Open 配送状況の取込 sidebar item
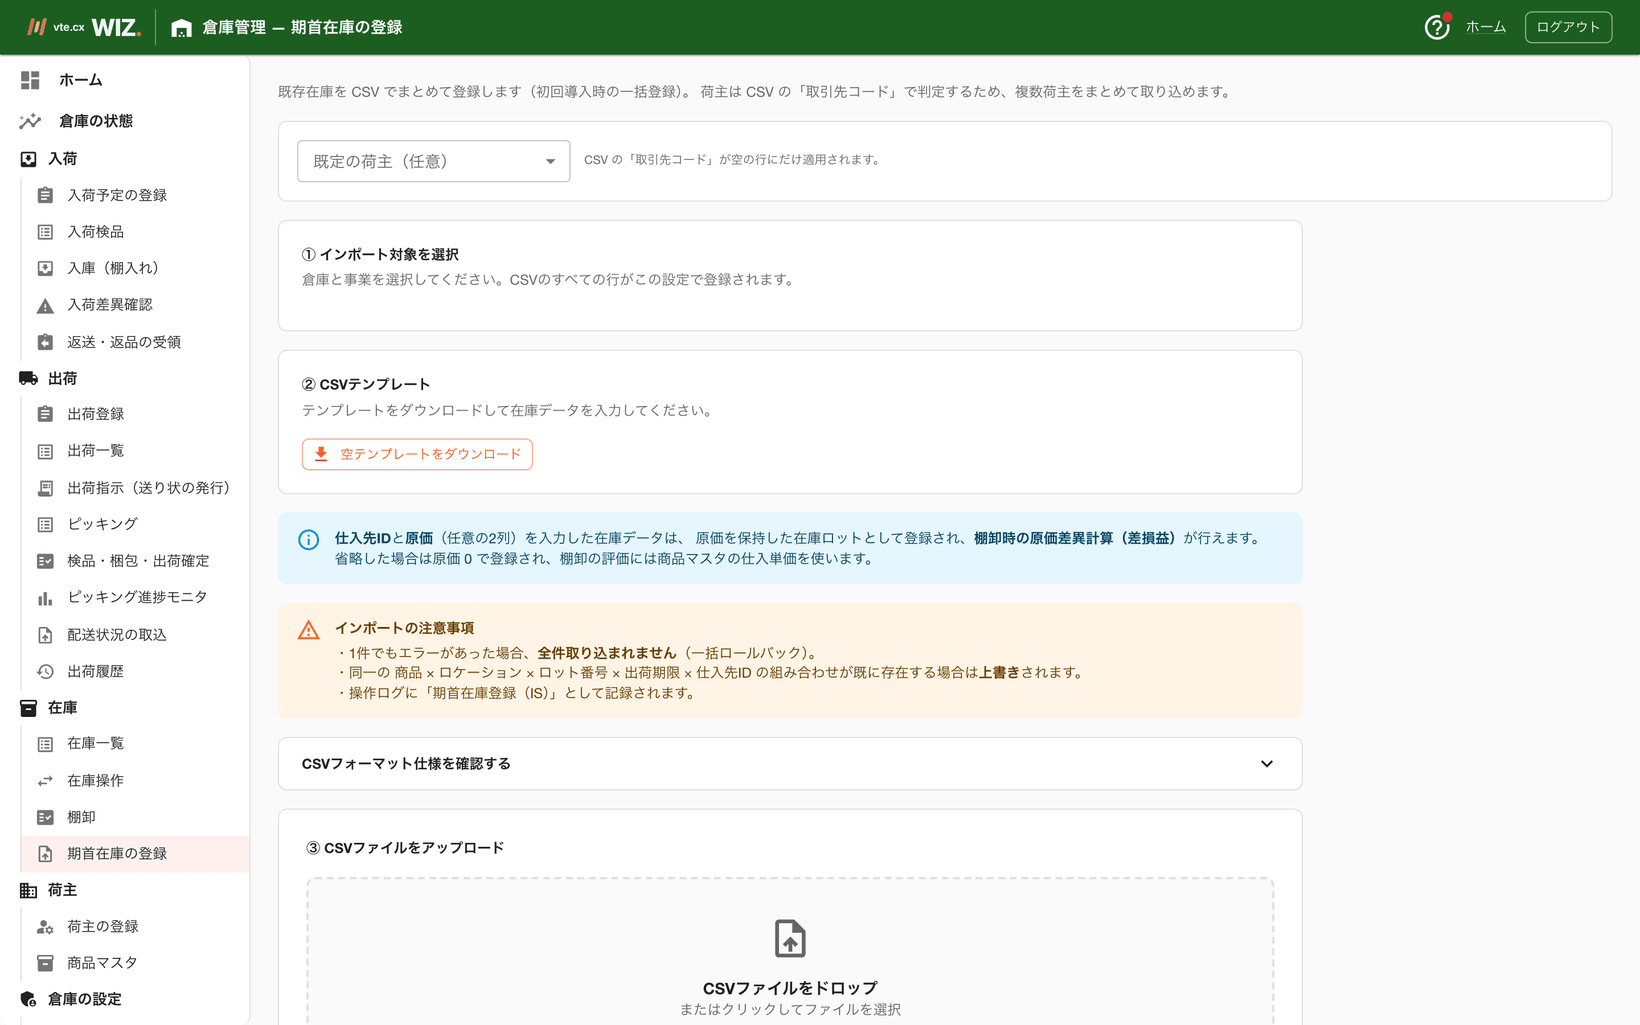 coord(135,635)
